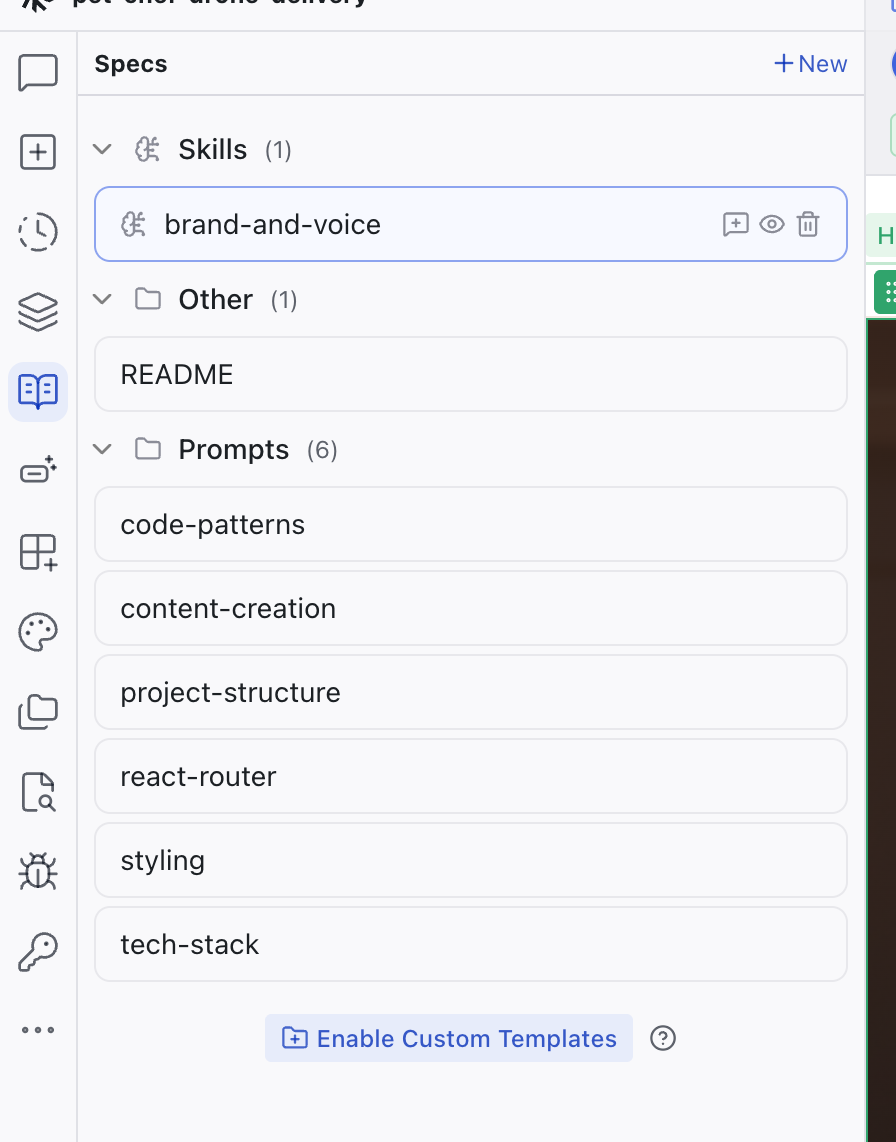Screen dimensions: 896x1142
Task: Create a spec with the New button
Action: (x=810, y=63)
